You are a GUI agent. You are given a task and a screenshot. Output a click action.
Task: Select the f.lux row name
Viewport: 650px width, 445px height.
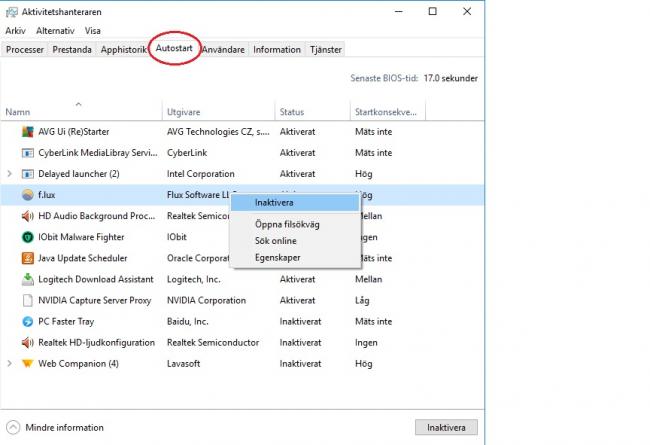[x=46, y=195]
